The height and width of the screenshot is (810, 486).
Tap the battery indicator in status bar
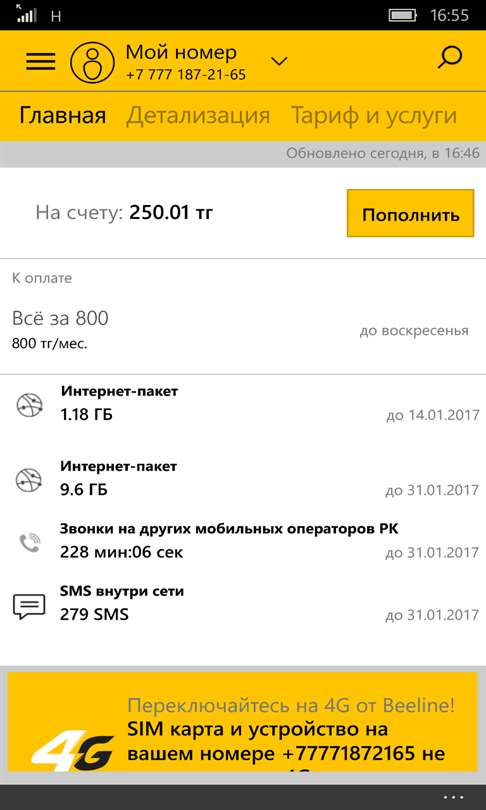tap(403, 15)
